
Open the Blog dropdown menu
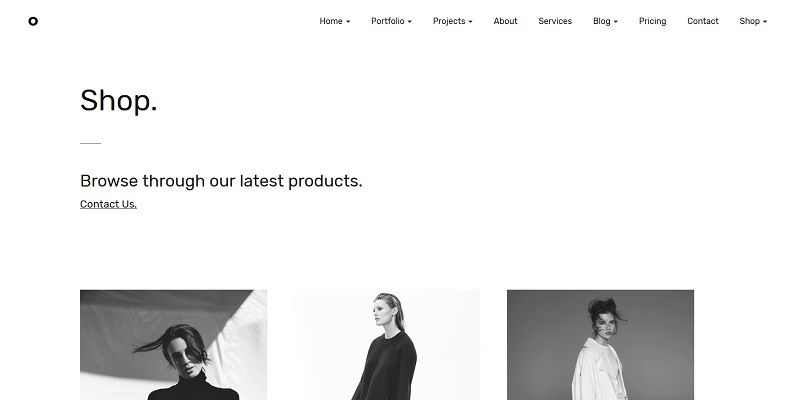point(605,21)
